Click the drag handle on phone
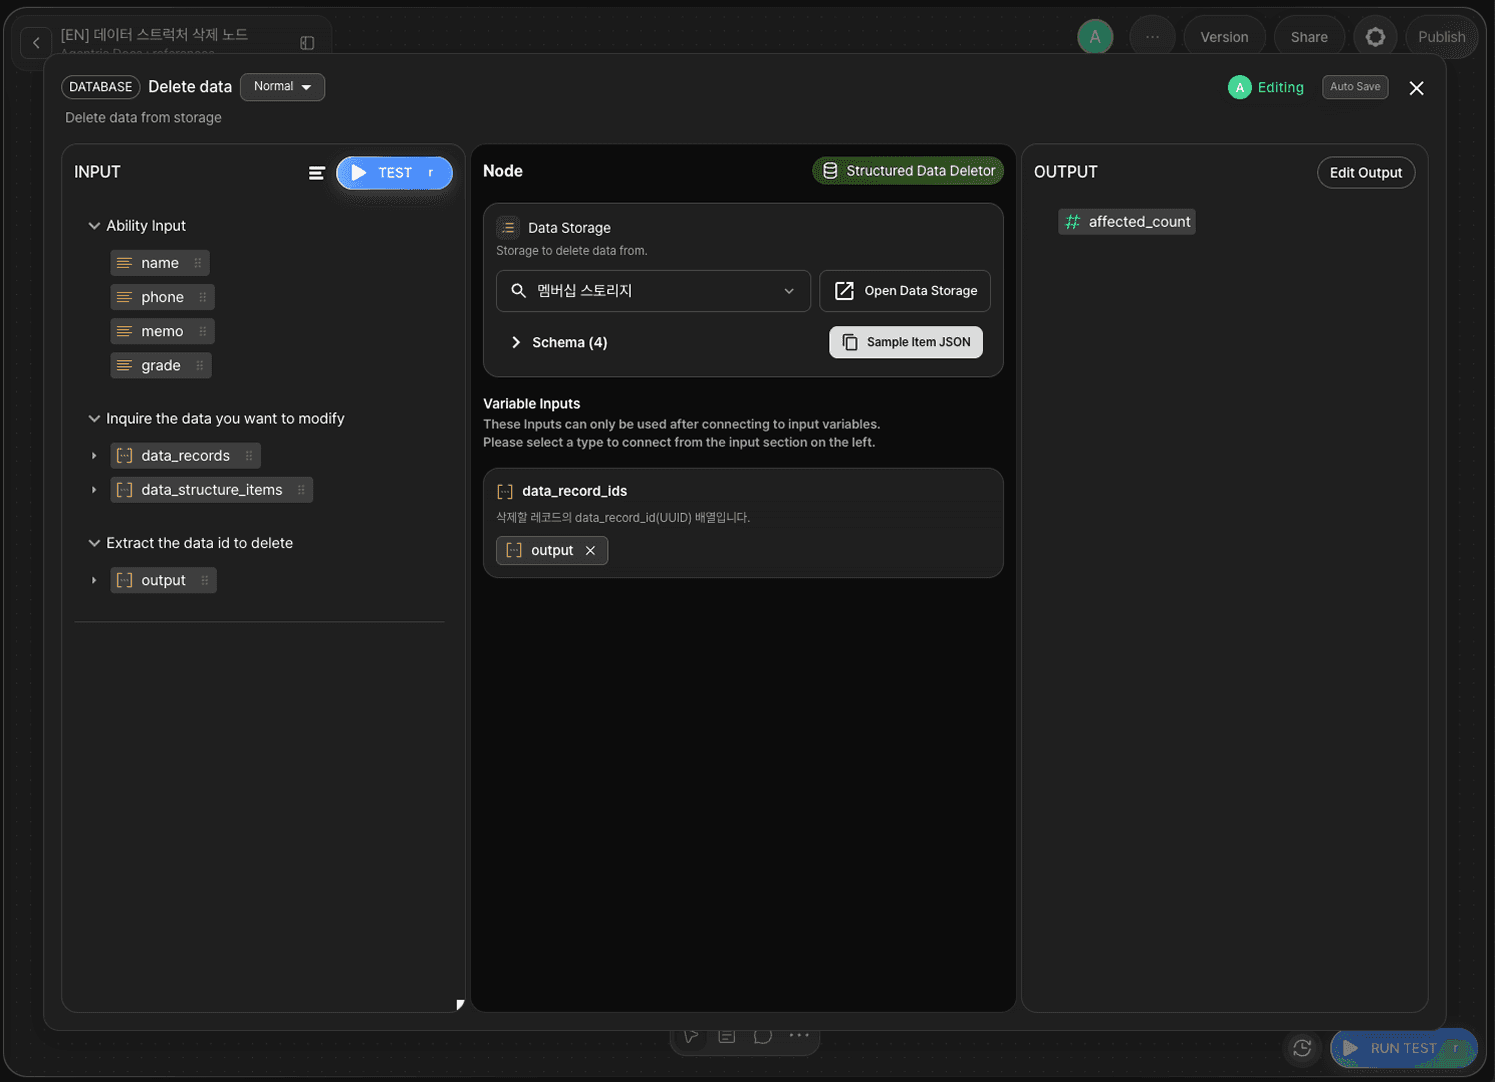 coord(203,297)
